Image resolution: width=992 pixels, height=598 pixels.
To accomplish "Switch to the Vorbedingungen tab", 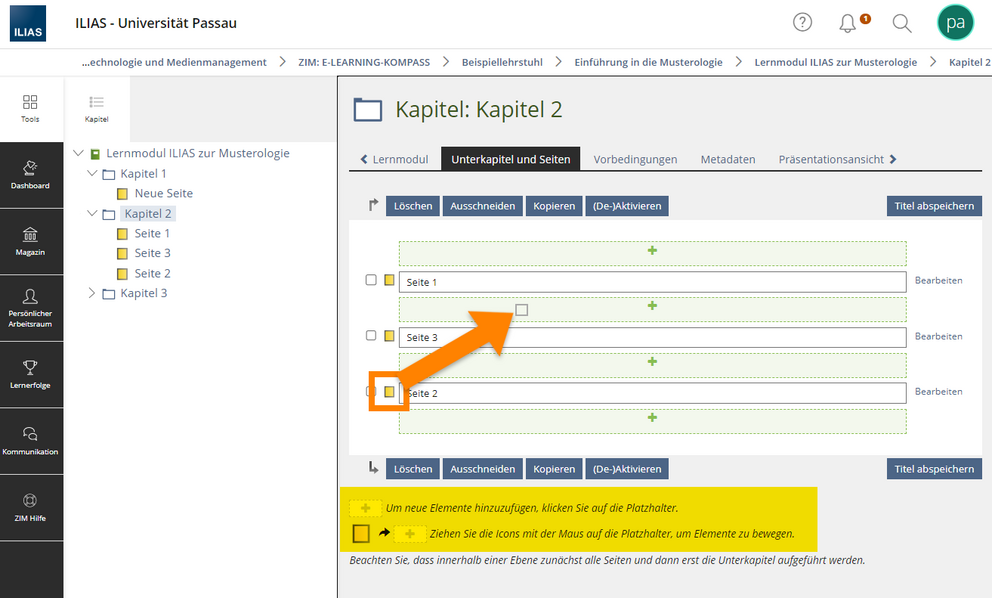I will pyautogui.click(x=635, y=159).
